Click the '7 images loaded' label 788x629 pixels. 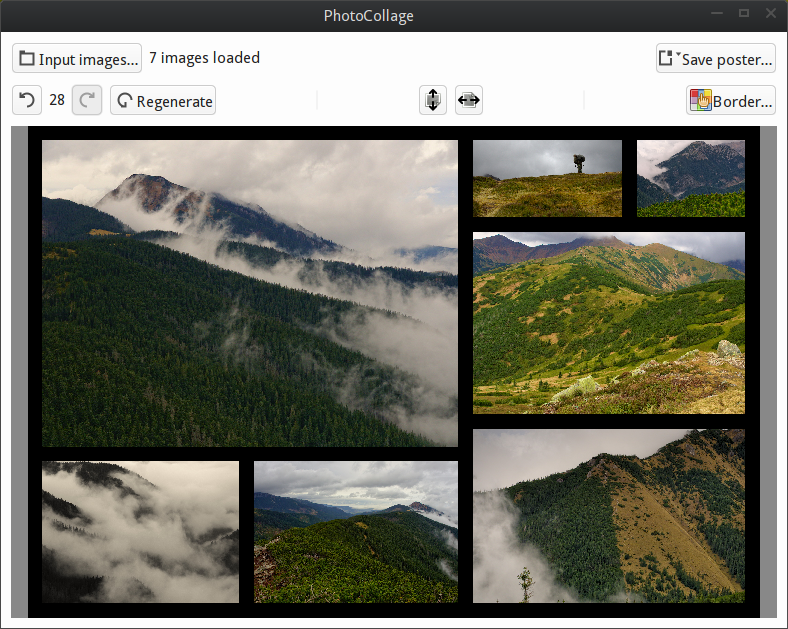(x=205, y=58)
